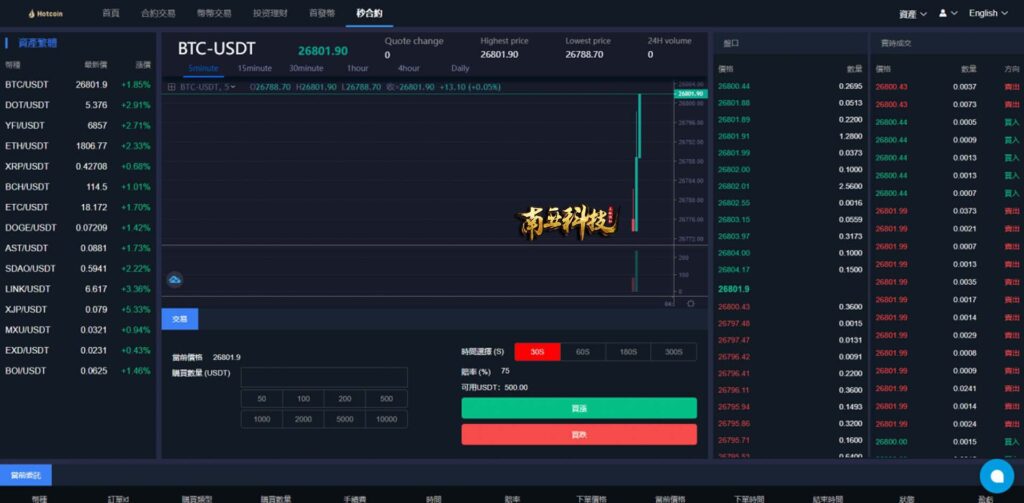
Task: Open the 資產 assets dropdown in the header
Action: click(912, 14)
